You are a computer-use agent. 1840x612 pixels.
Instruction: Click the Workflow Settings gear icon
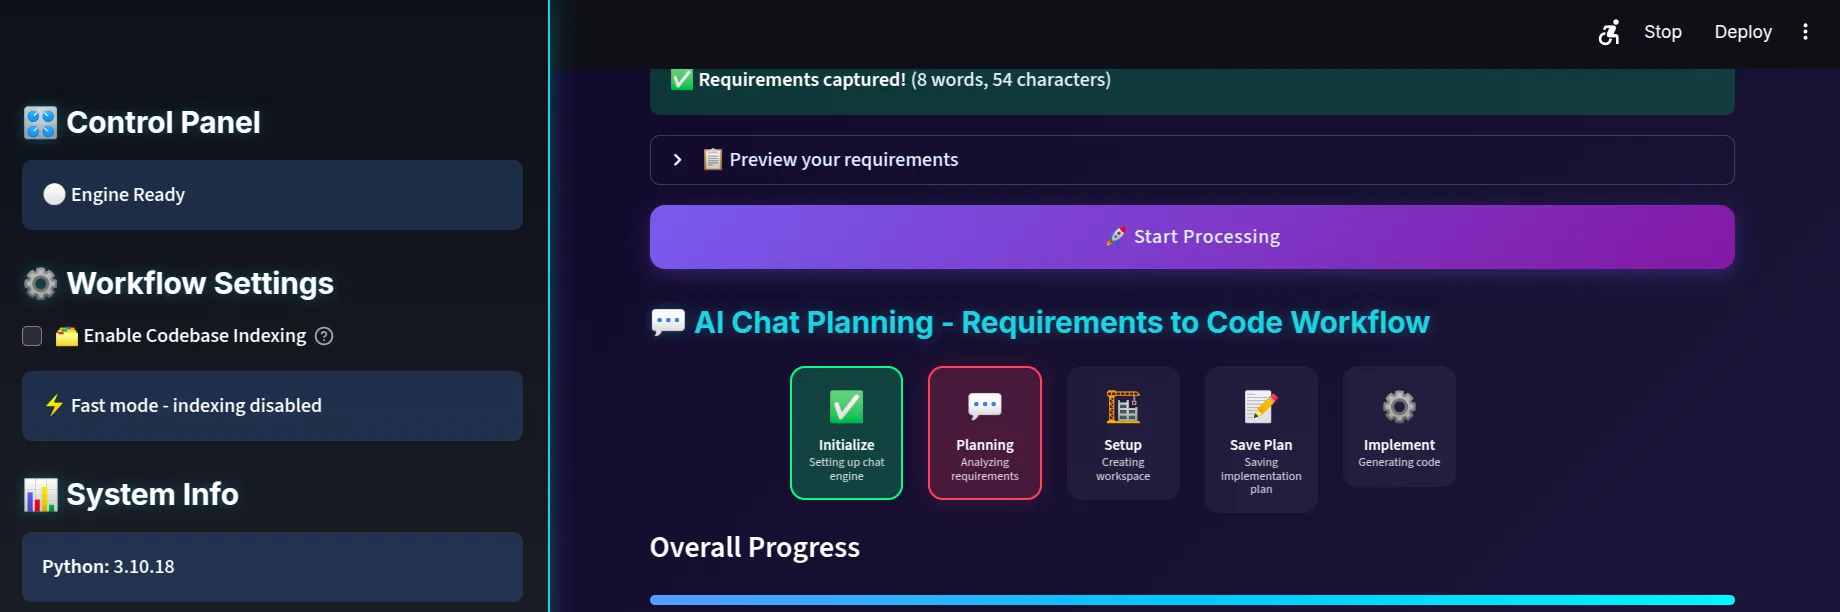pyautogui.click(x=41, y=284)
